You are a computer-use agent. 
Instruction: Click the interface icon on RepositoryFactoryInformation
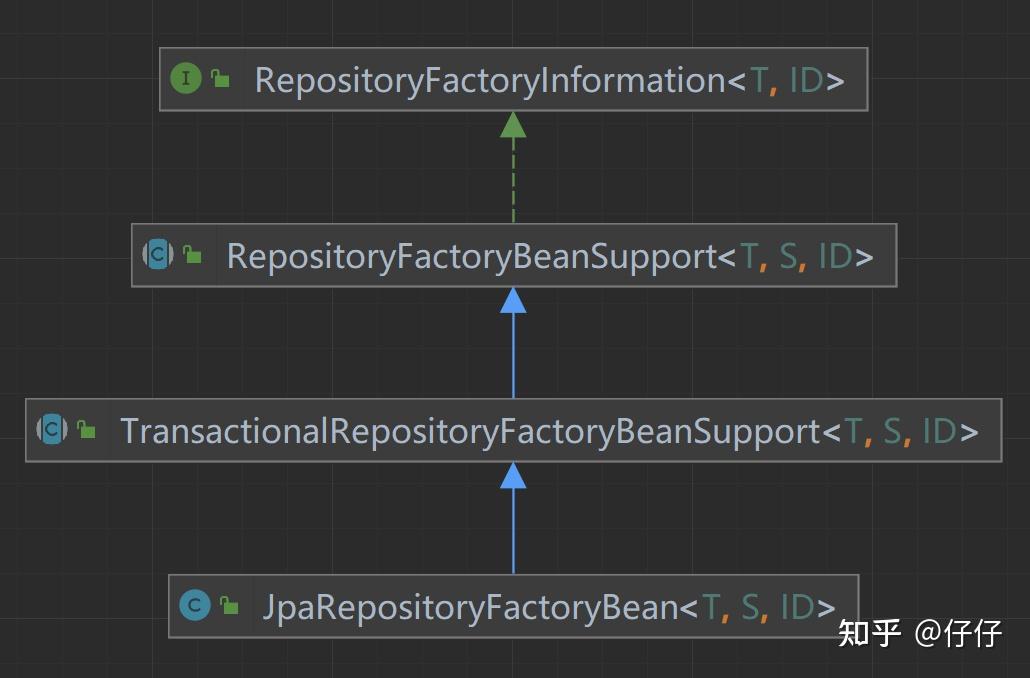(x=186, y=78)
